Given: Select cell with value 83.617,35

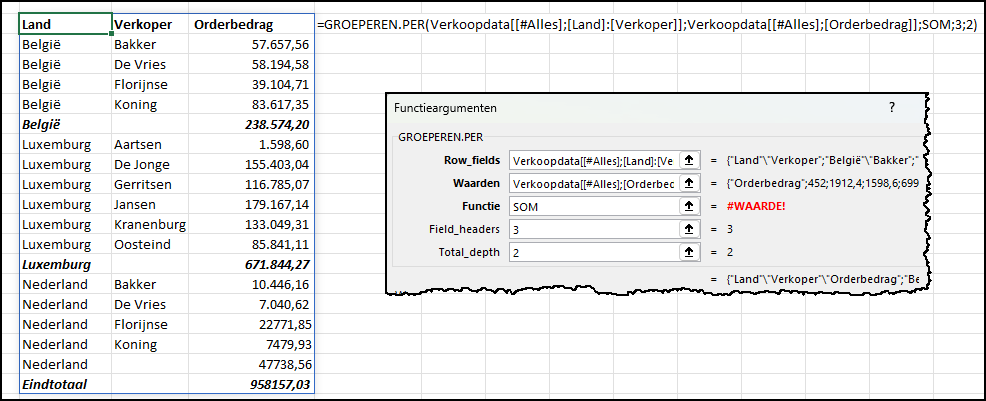Looking at the screenshot, I should (252, 104).
